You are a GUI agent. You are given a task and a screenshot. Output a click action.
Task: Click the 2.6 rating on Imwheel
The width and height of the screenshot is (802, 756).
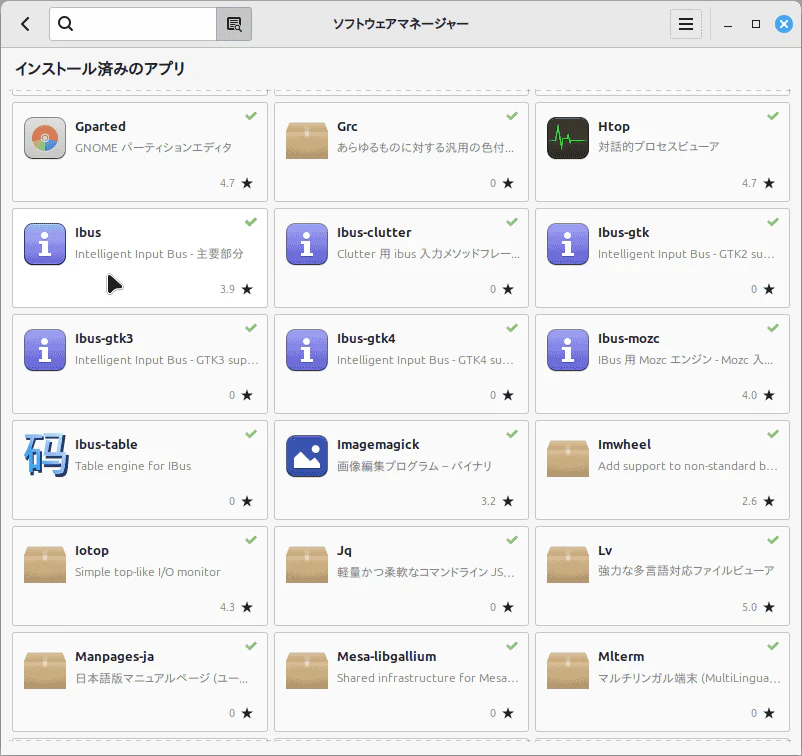click(x=749, y=501)
